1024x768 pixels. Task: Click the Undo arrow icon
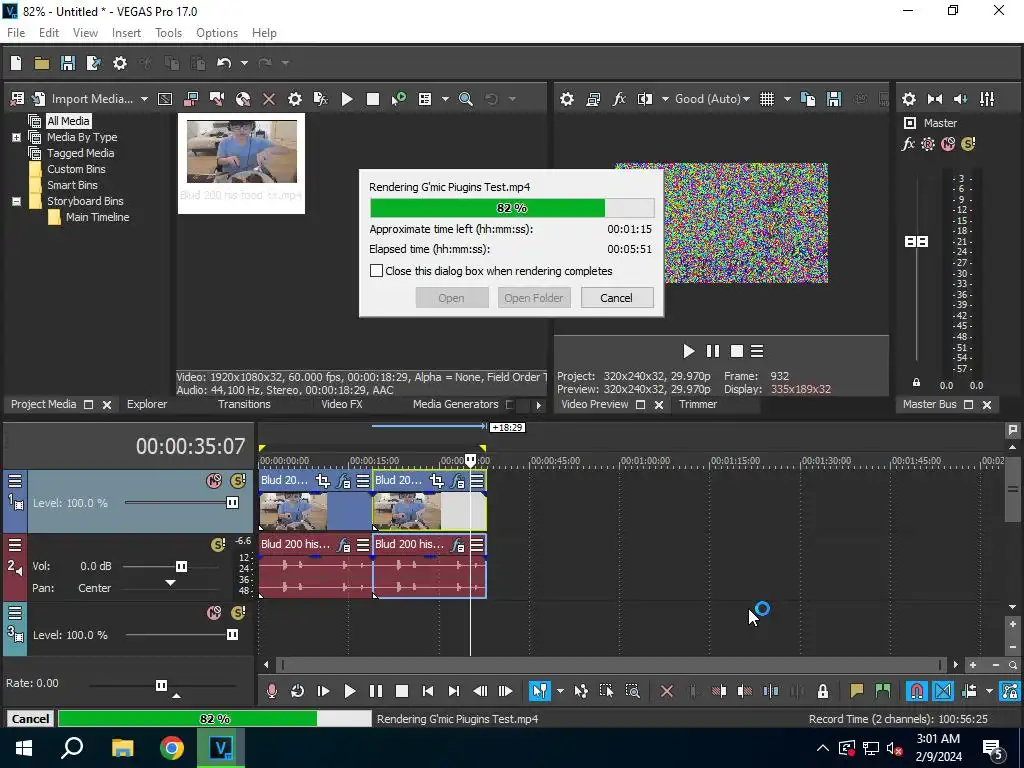(224, 63)
